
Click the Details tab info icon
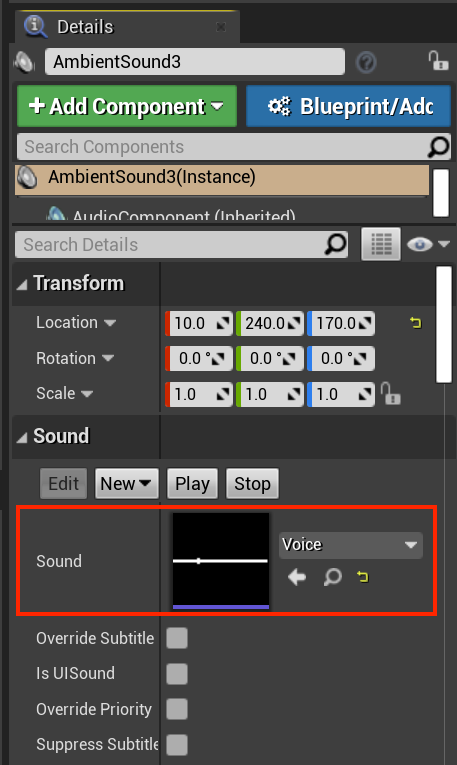pos(35,26)
